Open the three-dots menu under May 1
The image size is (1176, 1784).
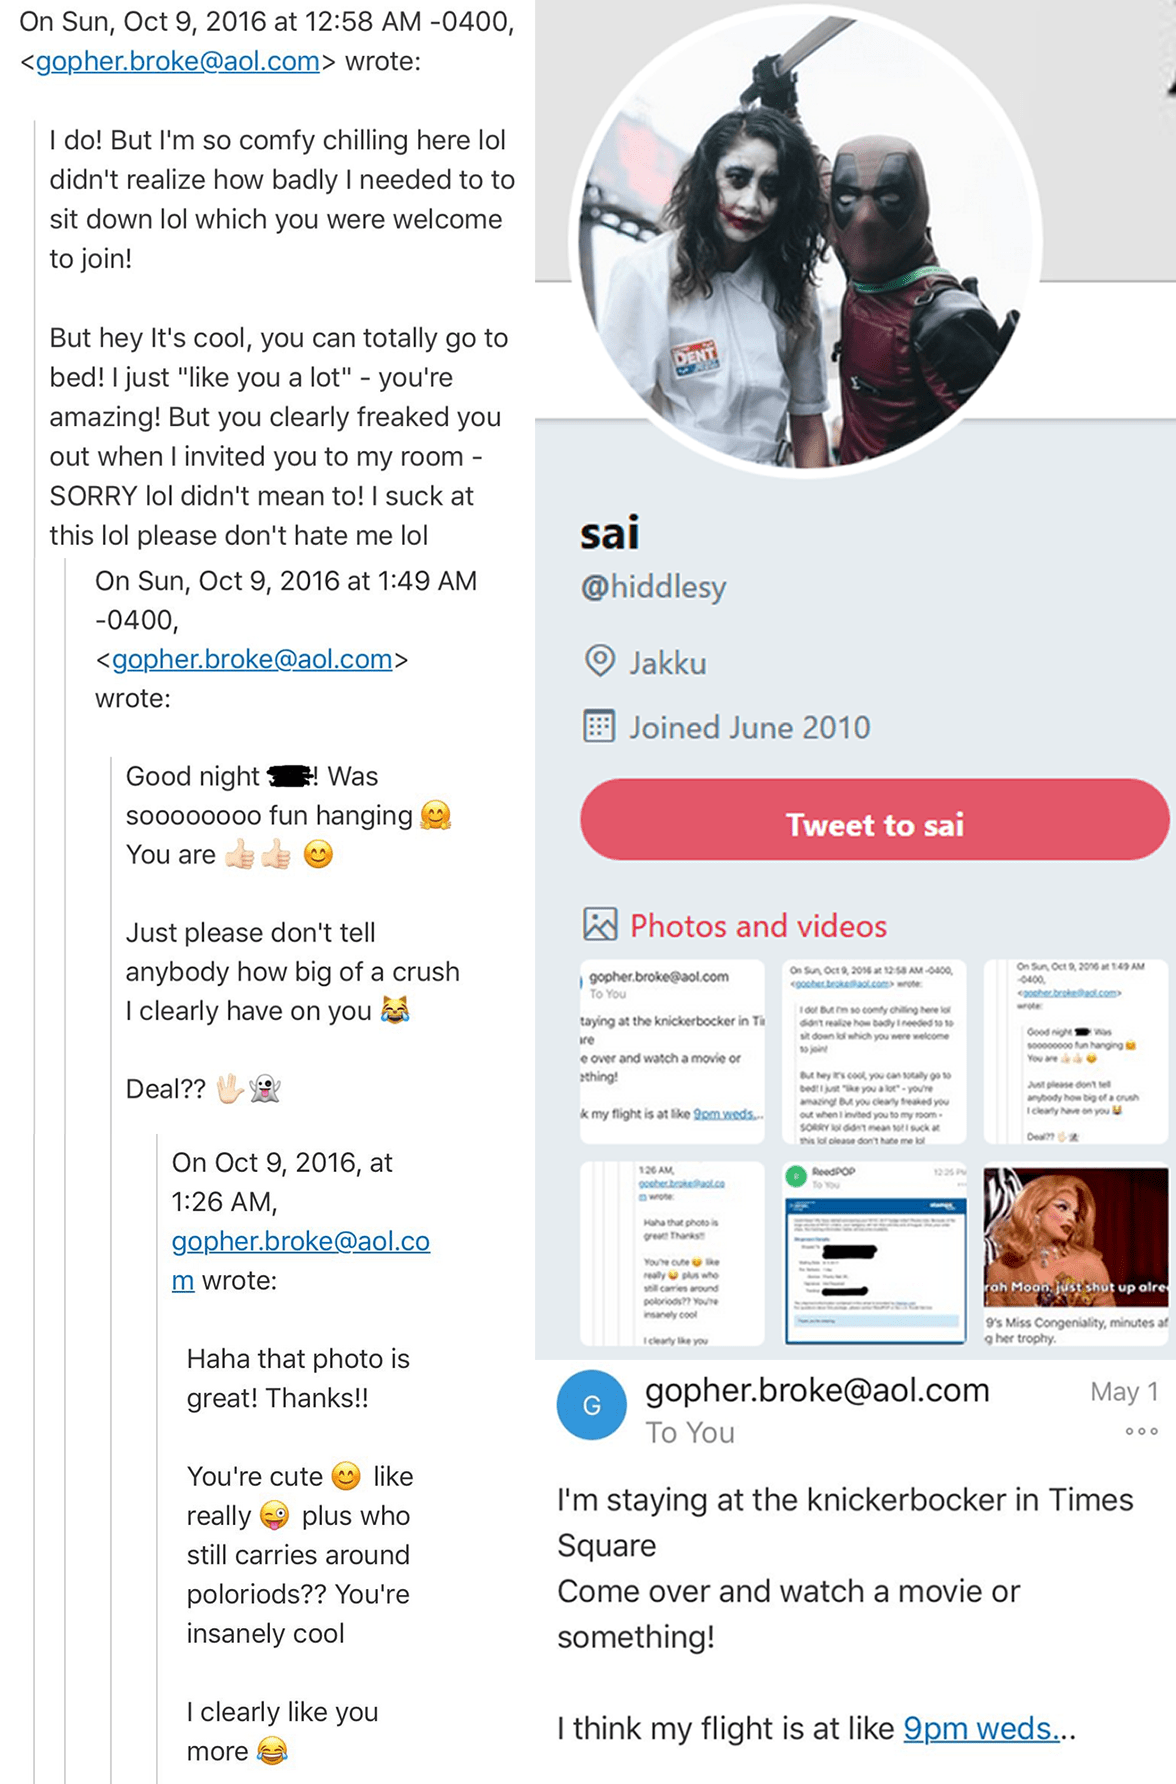click(1141, 1431)
